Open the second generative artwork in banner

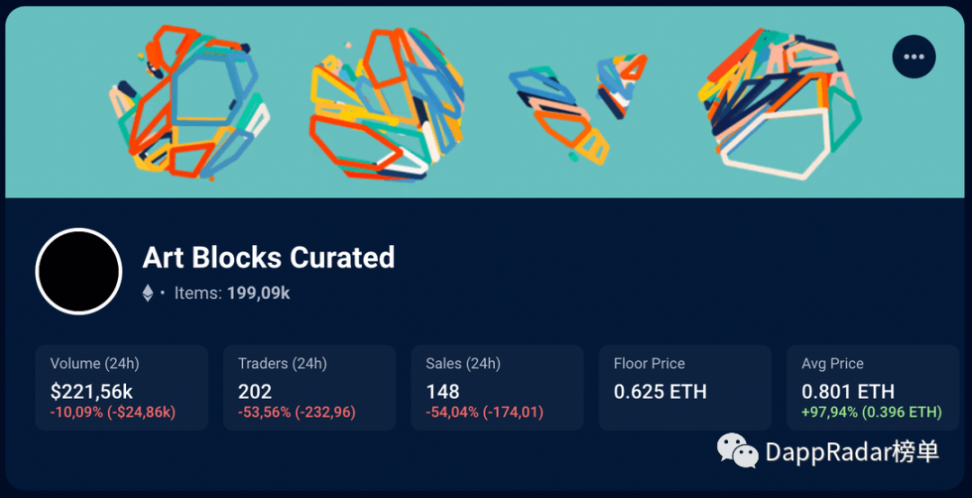pos(386,104)
